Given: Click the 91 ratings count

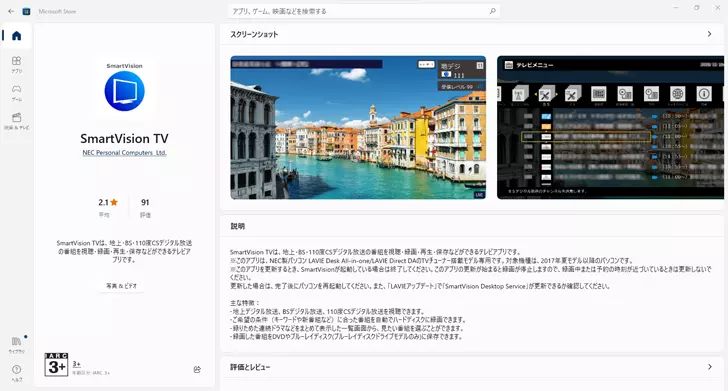Looking at the screenshot, I should (145, 202).
